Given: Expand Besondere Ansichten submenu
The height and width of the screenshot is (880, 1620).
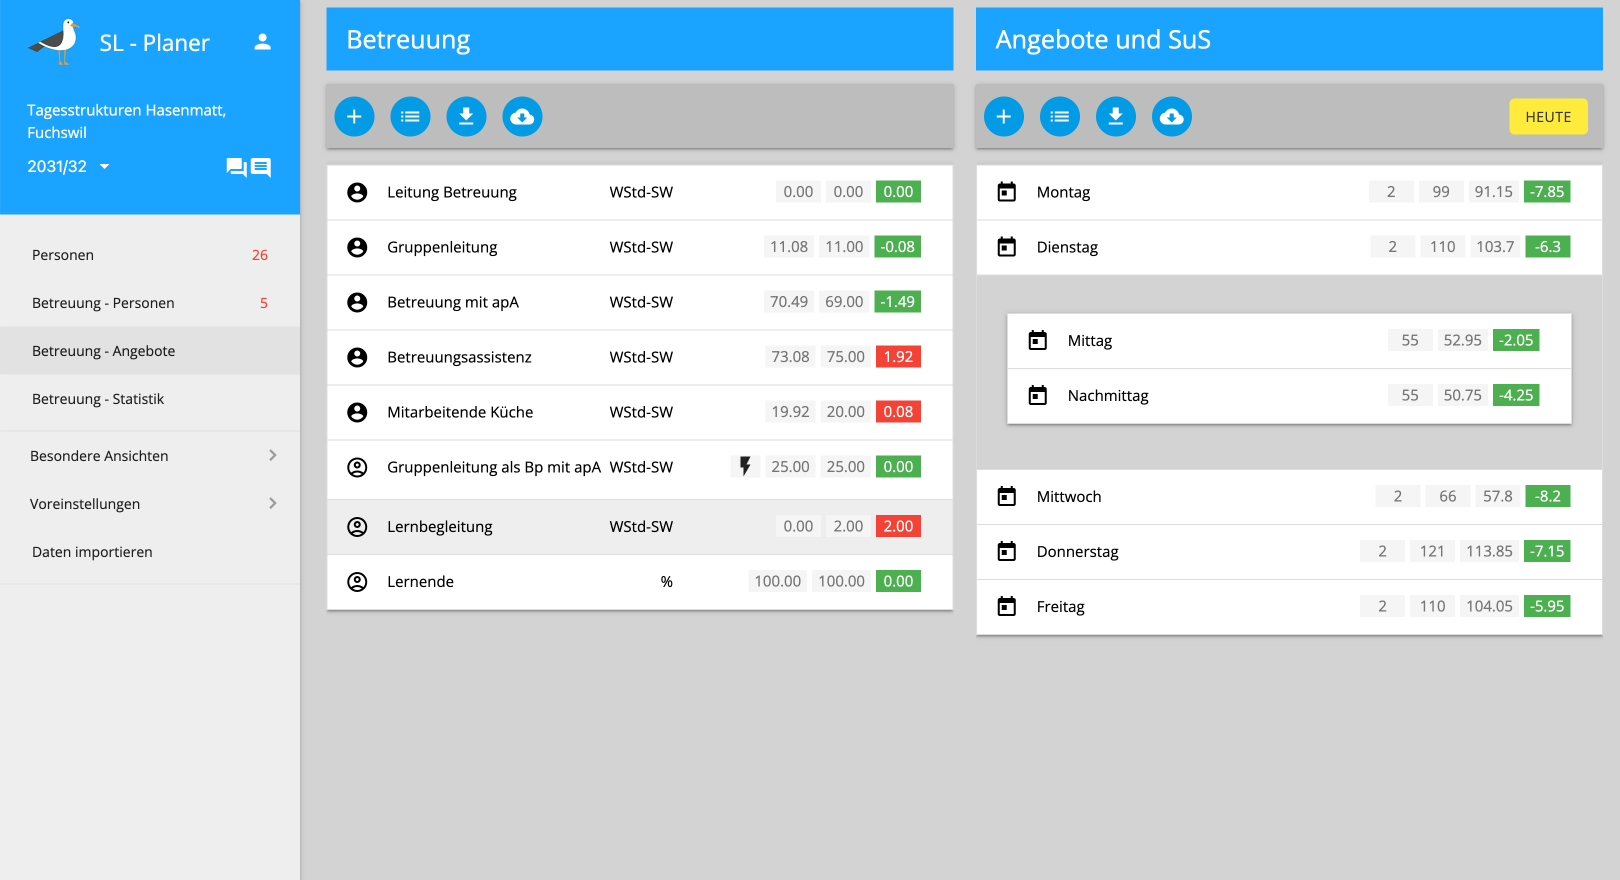Looking at the screenshot, I should tap(150, 456).
